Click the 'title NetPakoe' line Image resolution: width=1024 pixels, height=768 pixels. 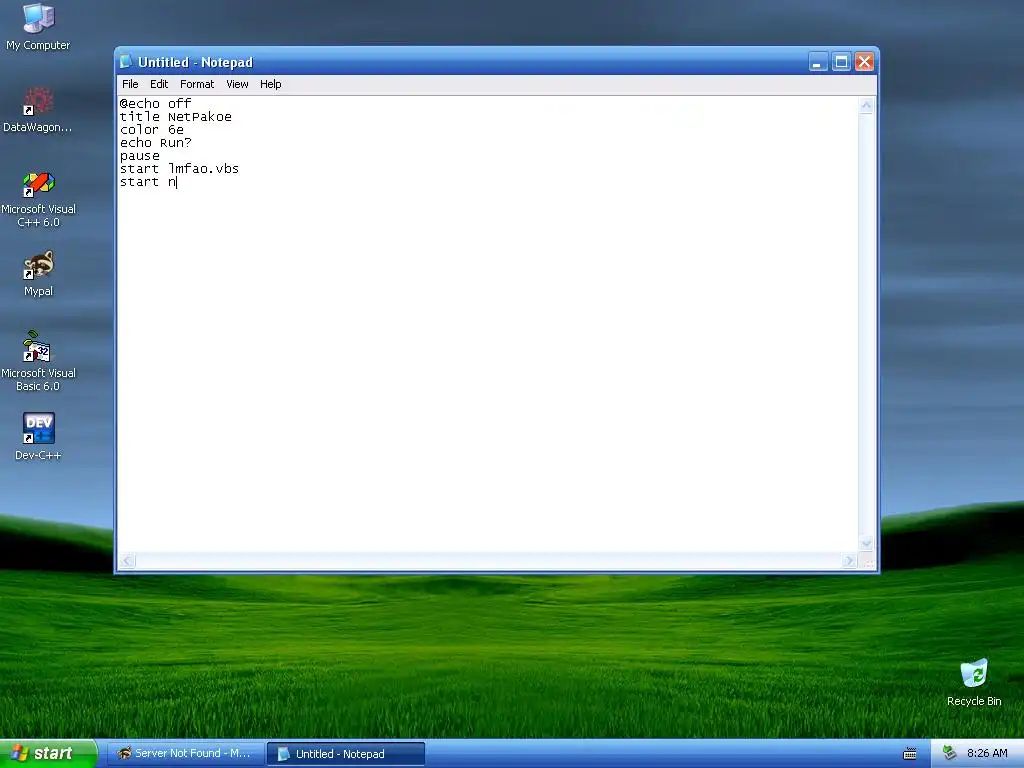tap(176, 116)
